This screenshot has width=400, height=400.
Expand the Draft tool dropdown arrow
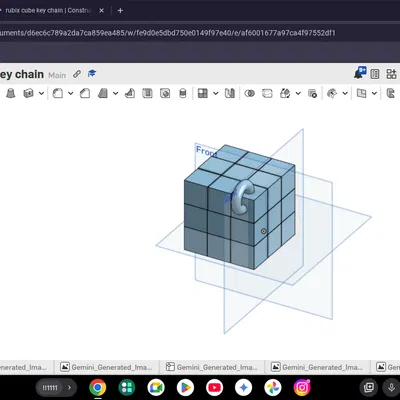click(115, 93)
